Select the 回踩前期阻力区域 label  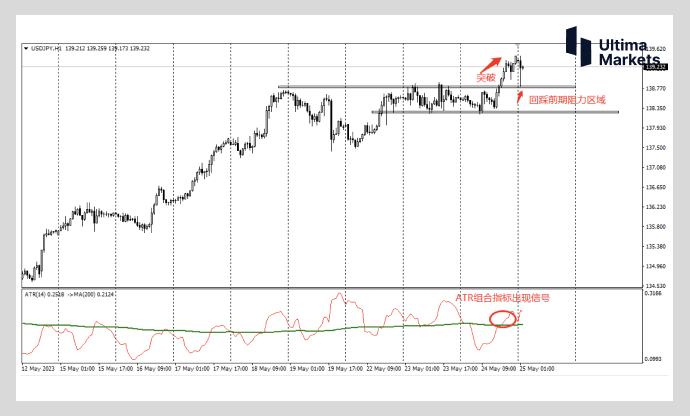click(567, 100)
